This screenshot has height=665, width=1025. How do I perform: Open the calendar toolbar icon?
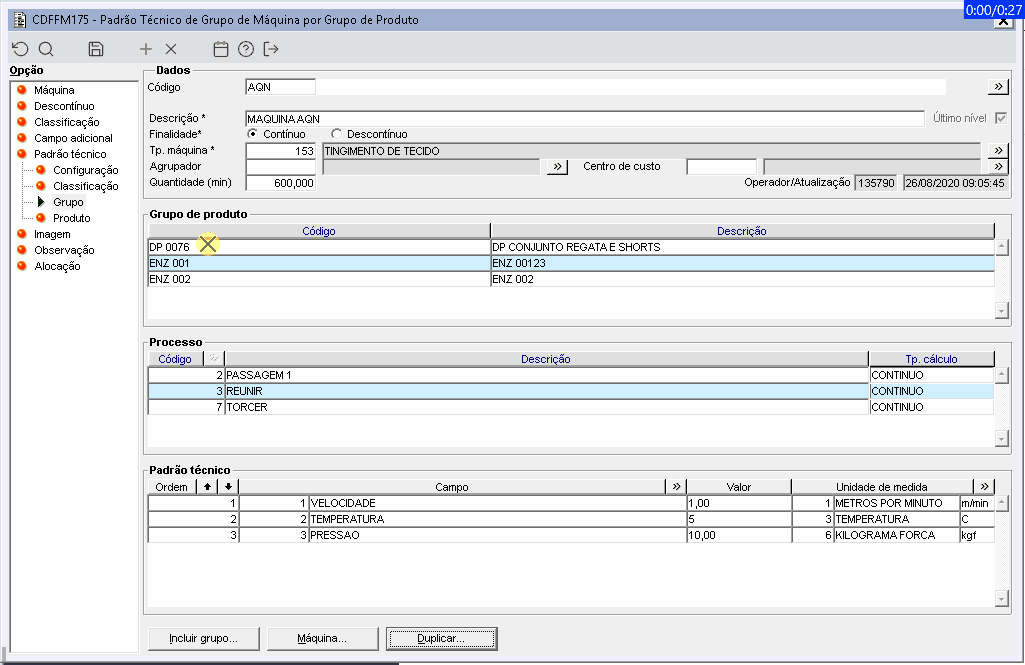(221, 49)
